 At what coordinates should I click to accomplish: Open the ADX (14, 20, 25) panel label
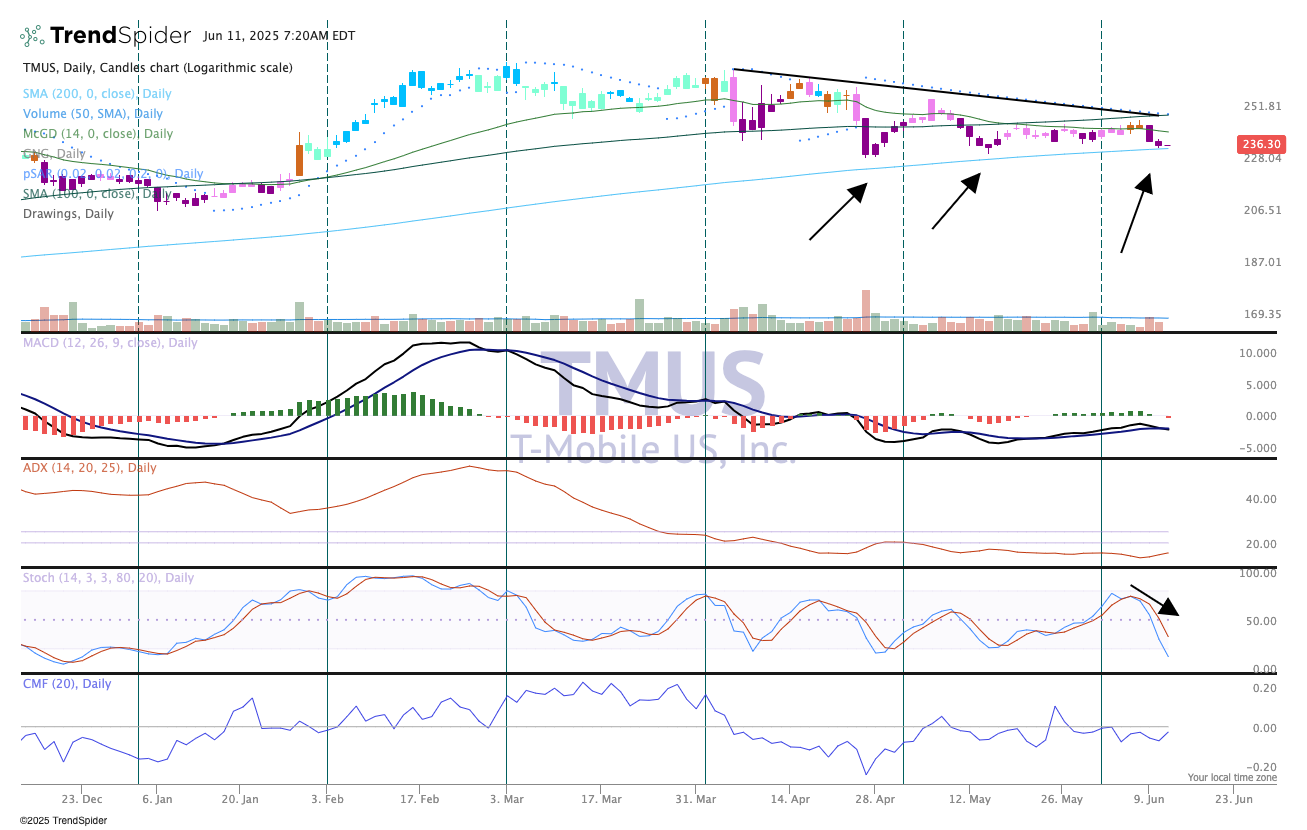coord(90,468)
